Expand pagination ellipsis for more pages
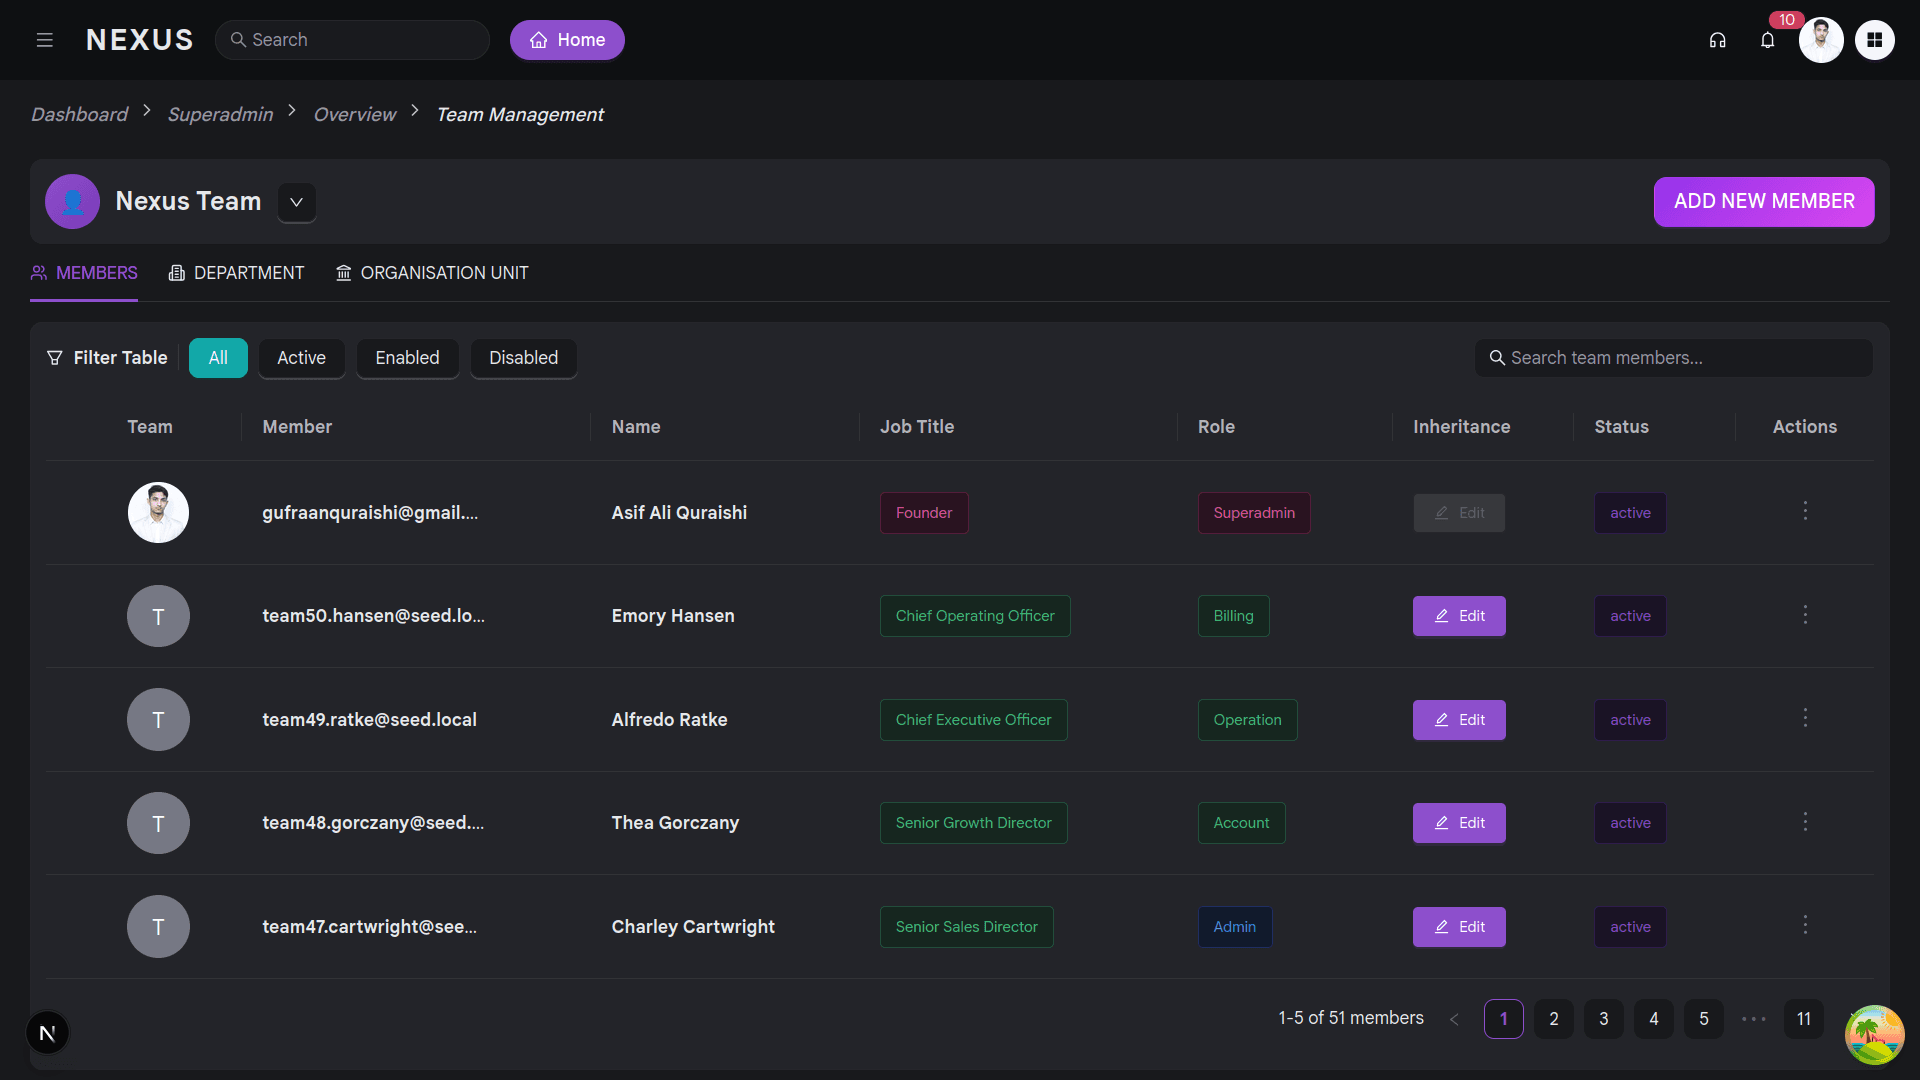Viewport: 1920px width, 1080px height. pyautogui.click(x=1754, y=1019)
